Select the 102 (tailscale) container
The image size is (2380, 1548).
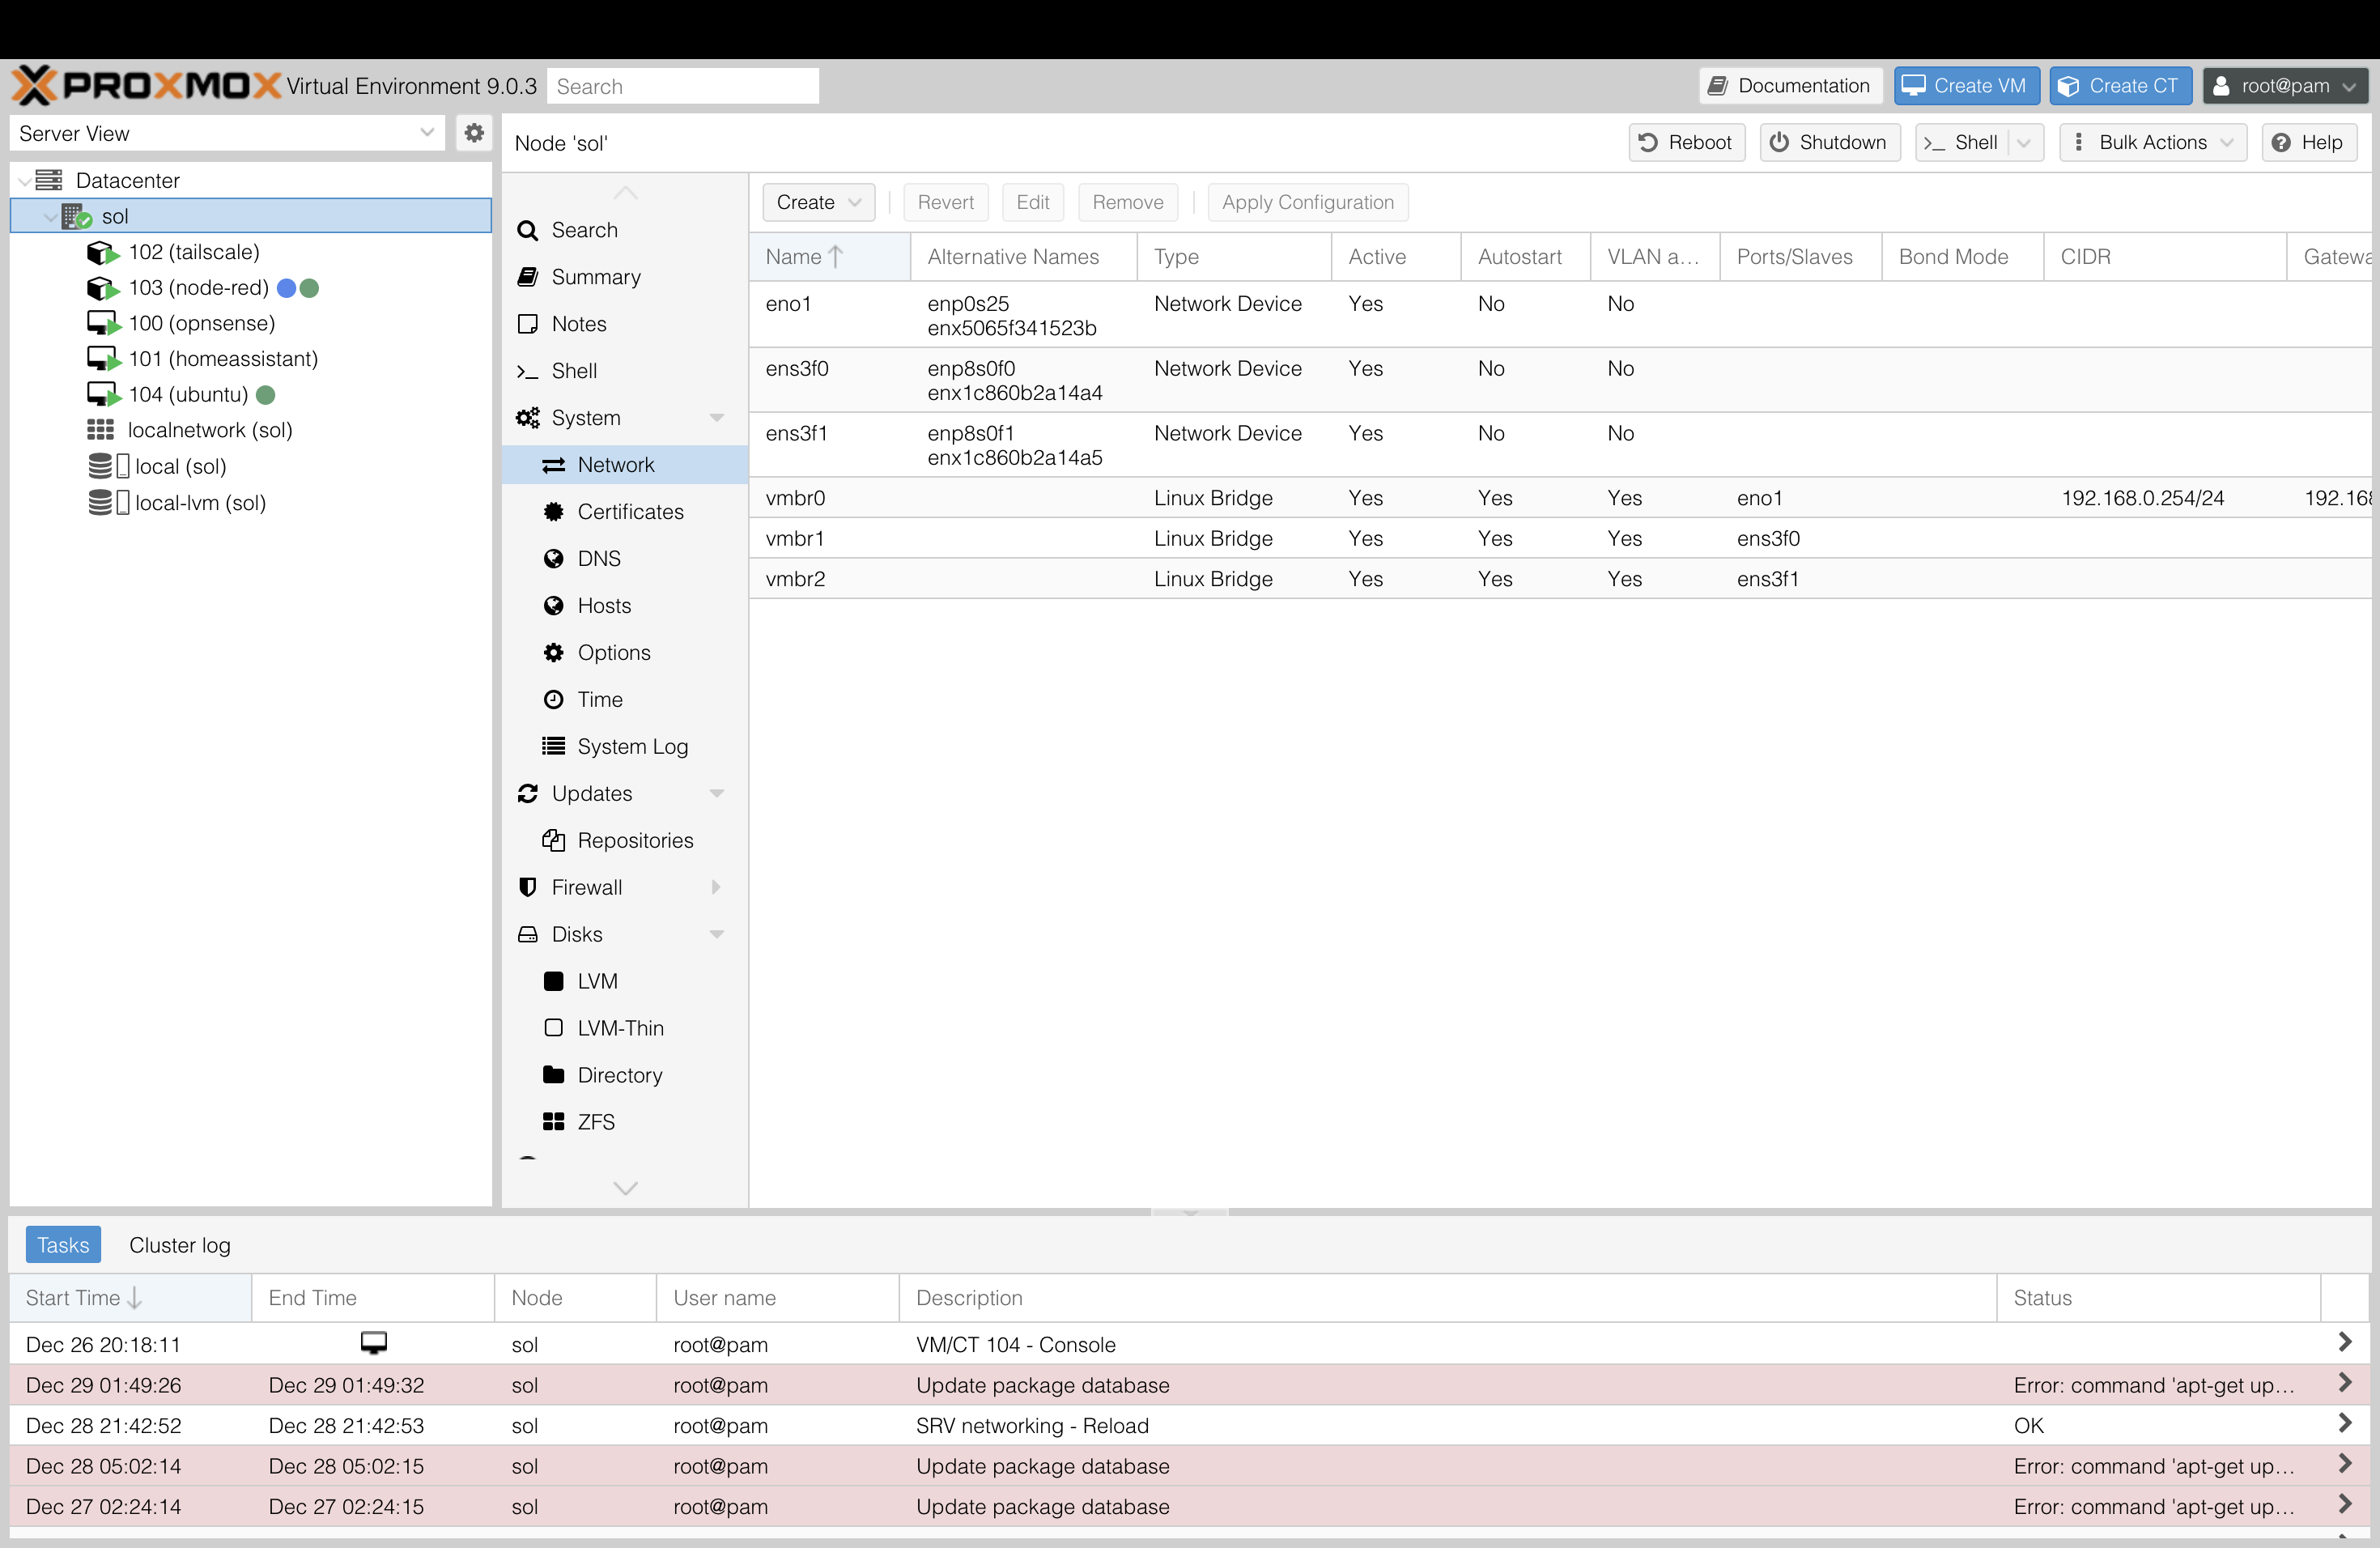coord(193,252)
